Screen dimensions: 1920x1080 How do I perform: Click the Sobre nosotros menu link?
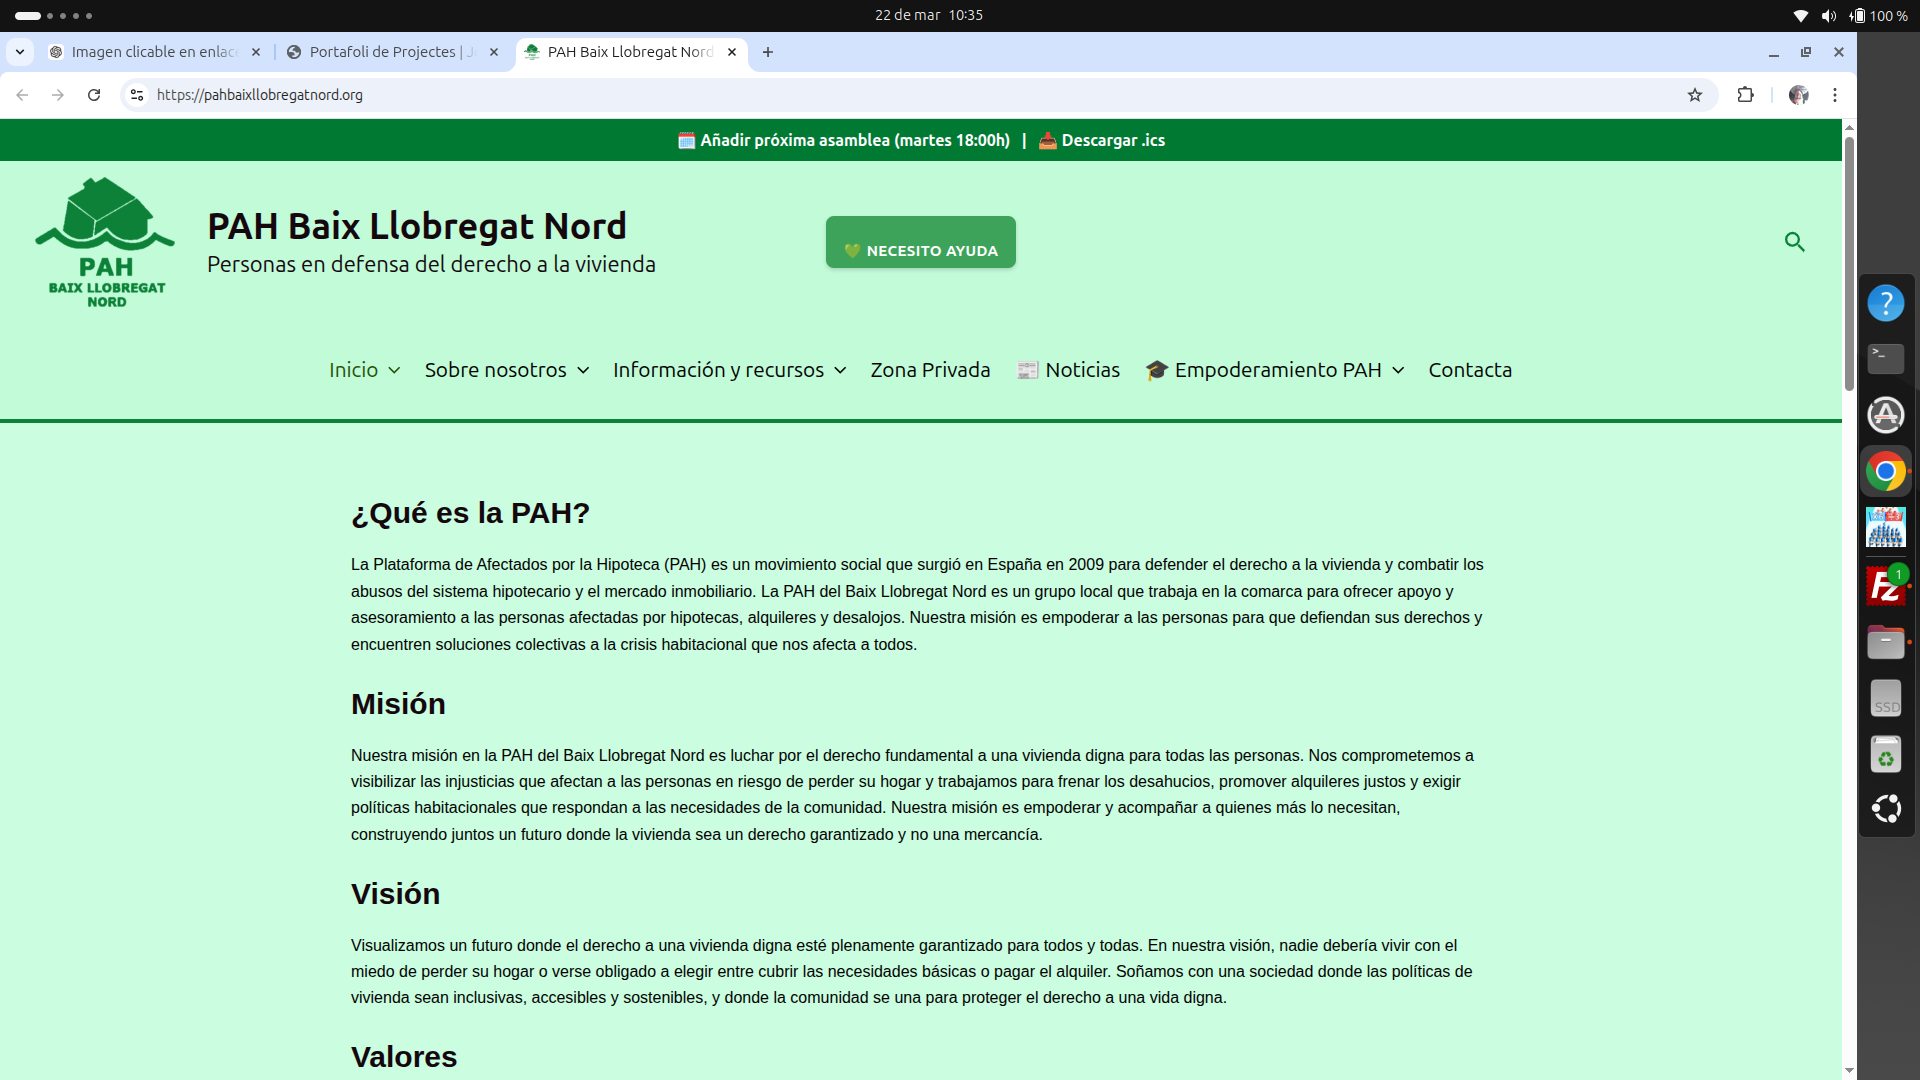(495, 370)
